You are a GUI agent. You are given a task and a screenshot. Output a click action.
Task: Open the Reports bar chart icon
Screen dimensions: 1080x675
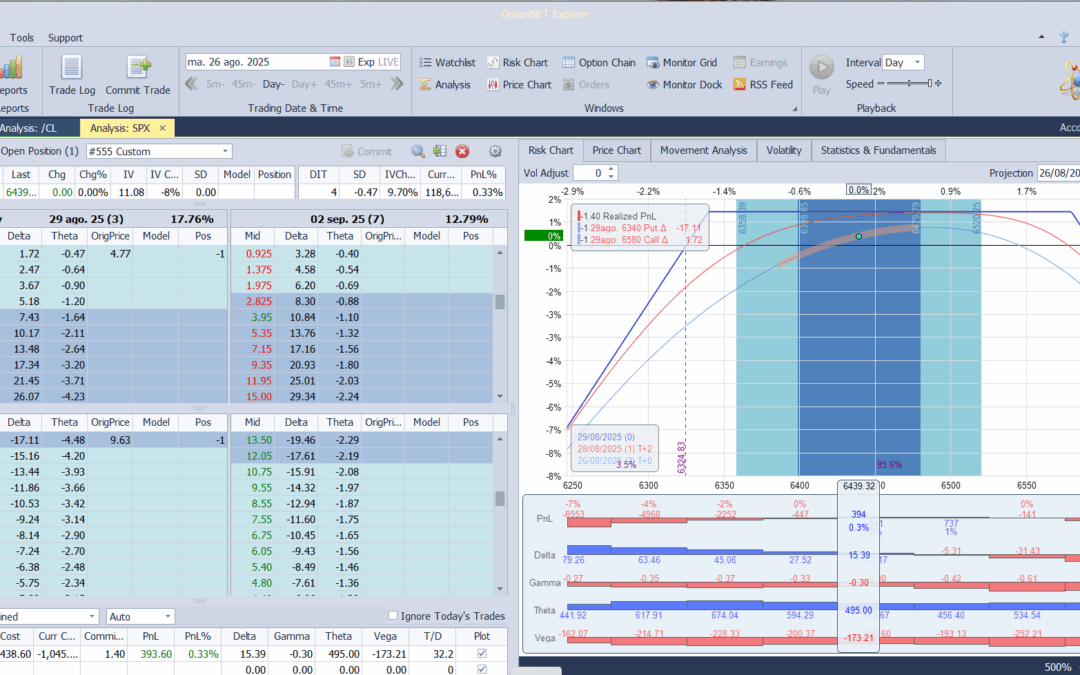[11, 68]
